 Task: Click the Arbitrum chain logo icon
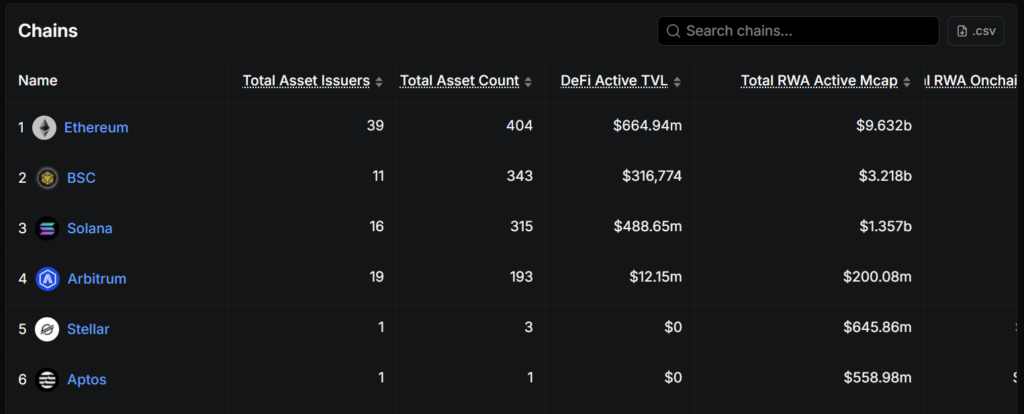48,279
